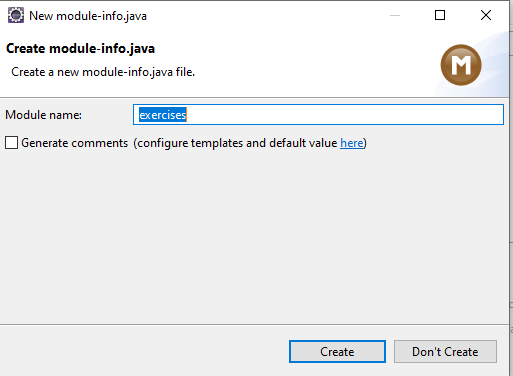Click the bold 'Create module-info.java' heading
Viewport: 513px width, 376px height.
pos(80,49)
